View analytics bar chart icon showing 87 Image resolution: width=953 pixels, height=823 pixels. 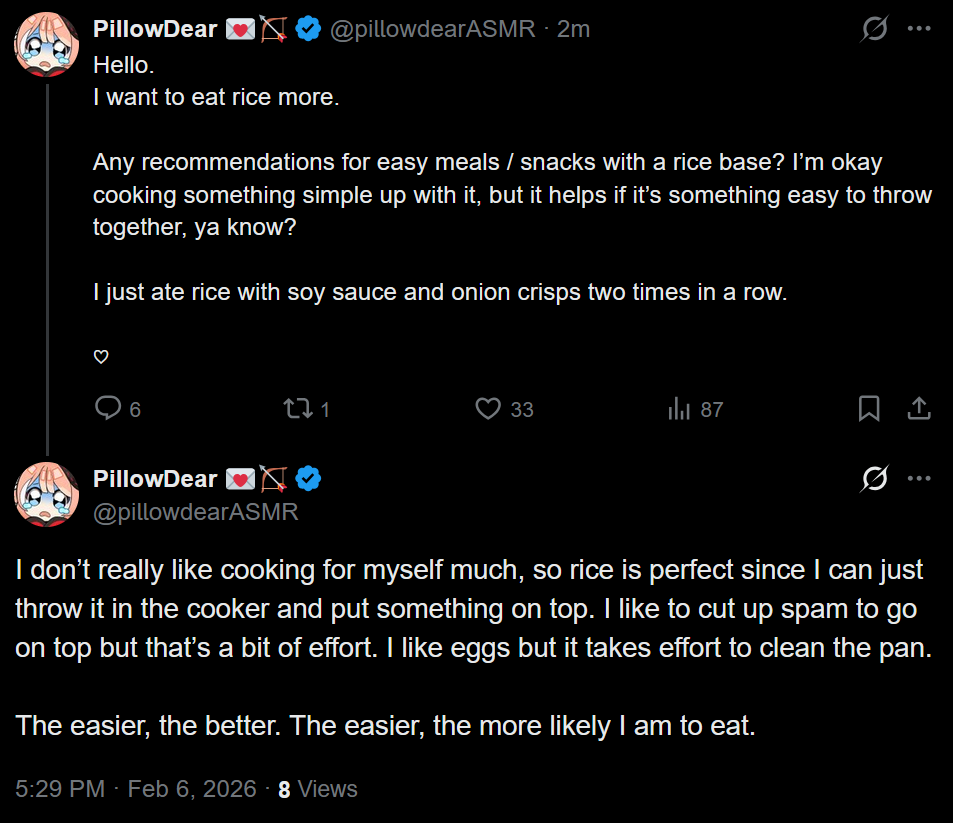[679, 408]
